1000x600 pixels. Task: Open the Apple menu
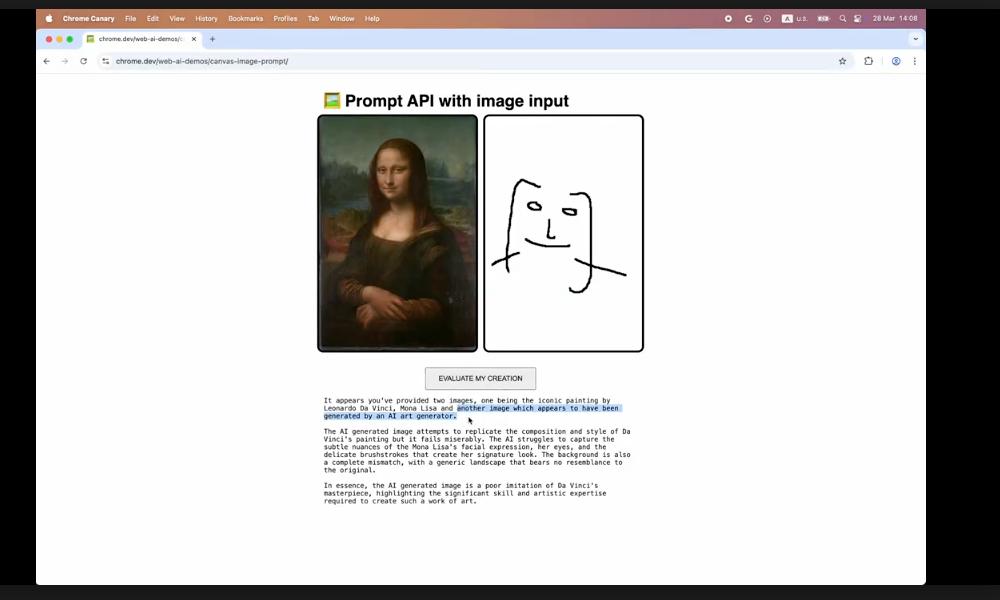coord(49,18)
